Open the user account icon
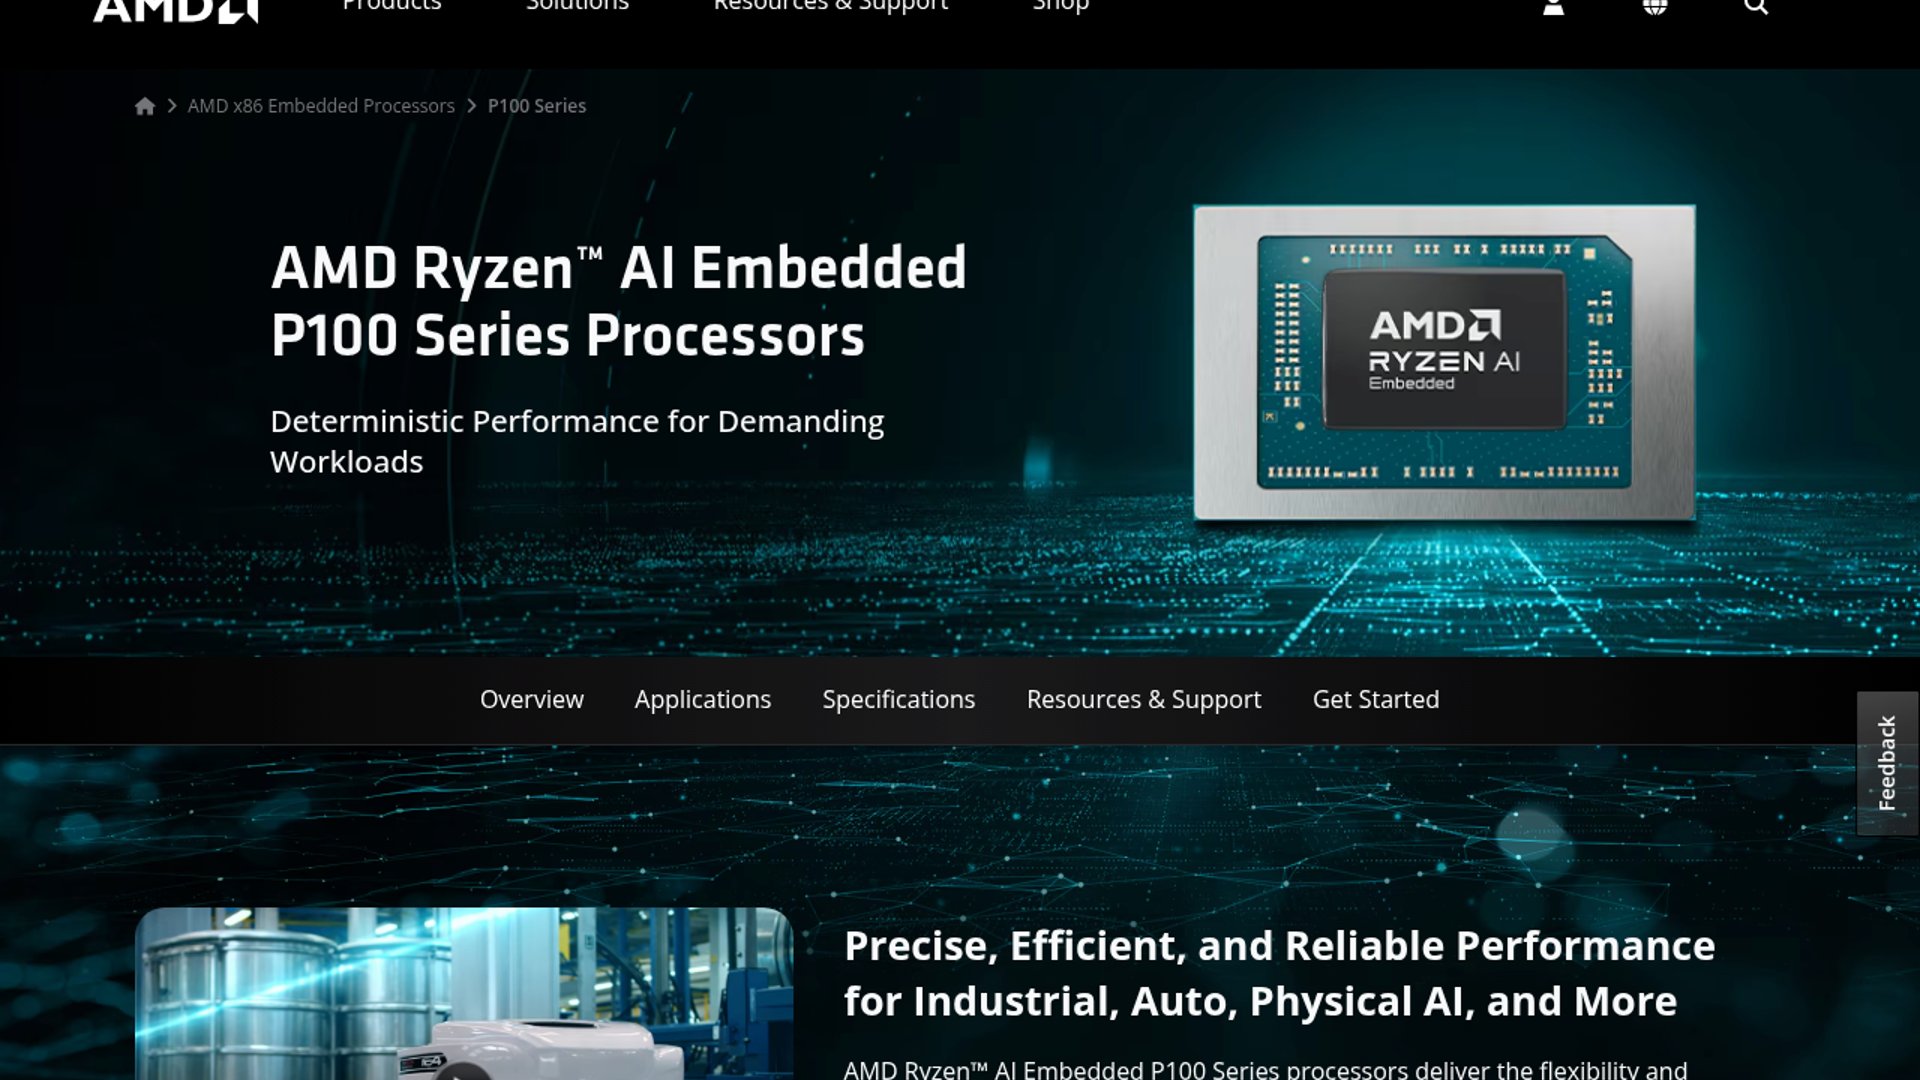Image resolution: width=1920 pixels, height=1080 pixels. click(1553, 7)
